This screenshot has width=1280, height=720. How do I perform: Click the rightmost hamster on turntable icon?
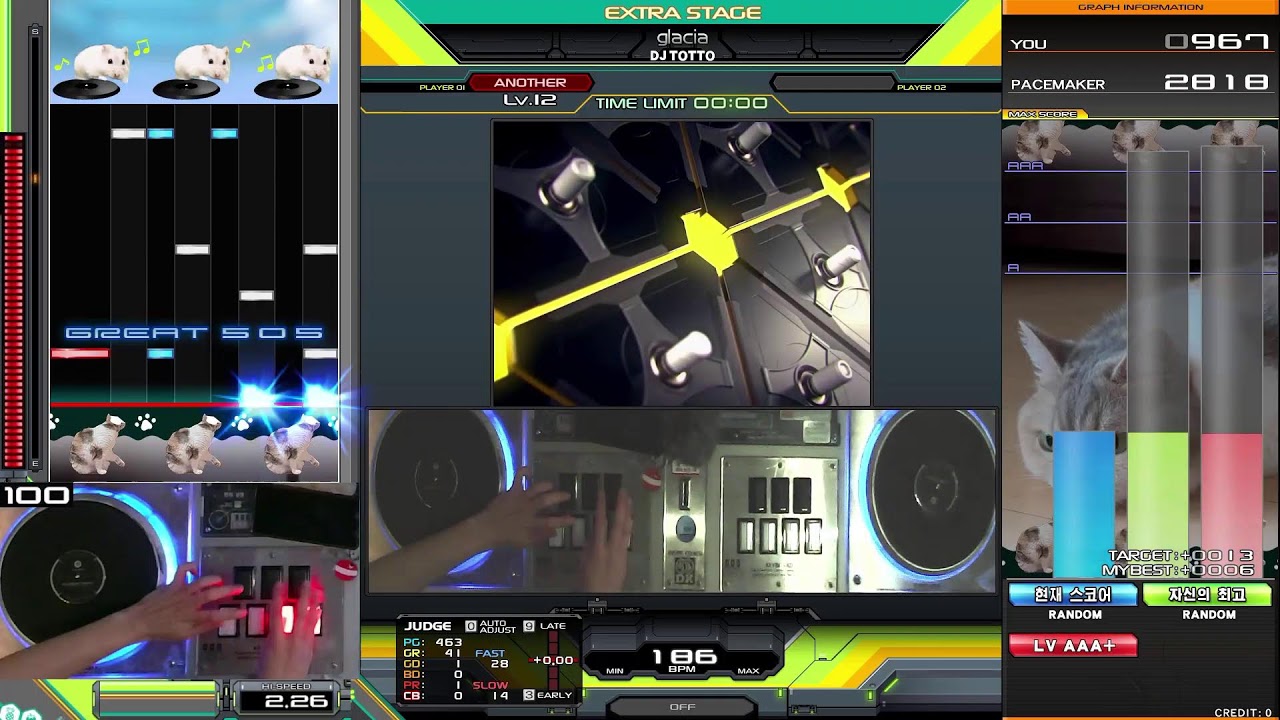292,70
